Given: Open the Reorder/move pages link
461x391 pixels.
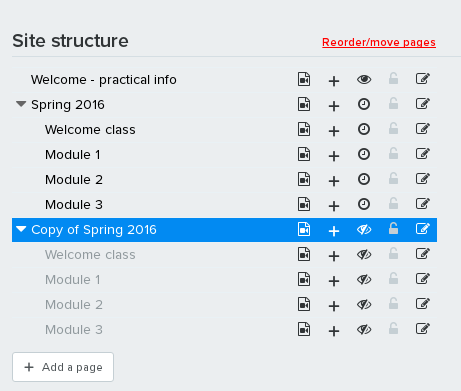Looking at the screenshot, I should tap(379, 42).
